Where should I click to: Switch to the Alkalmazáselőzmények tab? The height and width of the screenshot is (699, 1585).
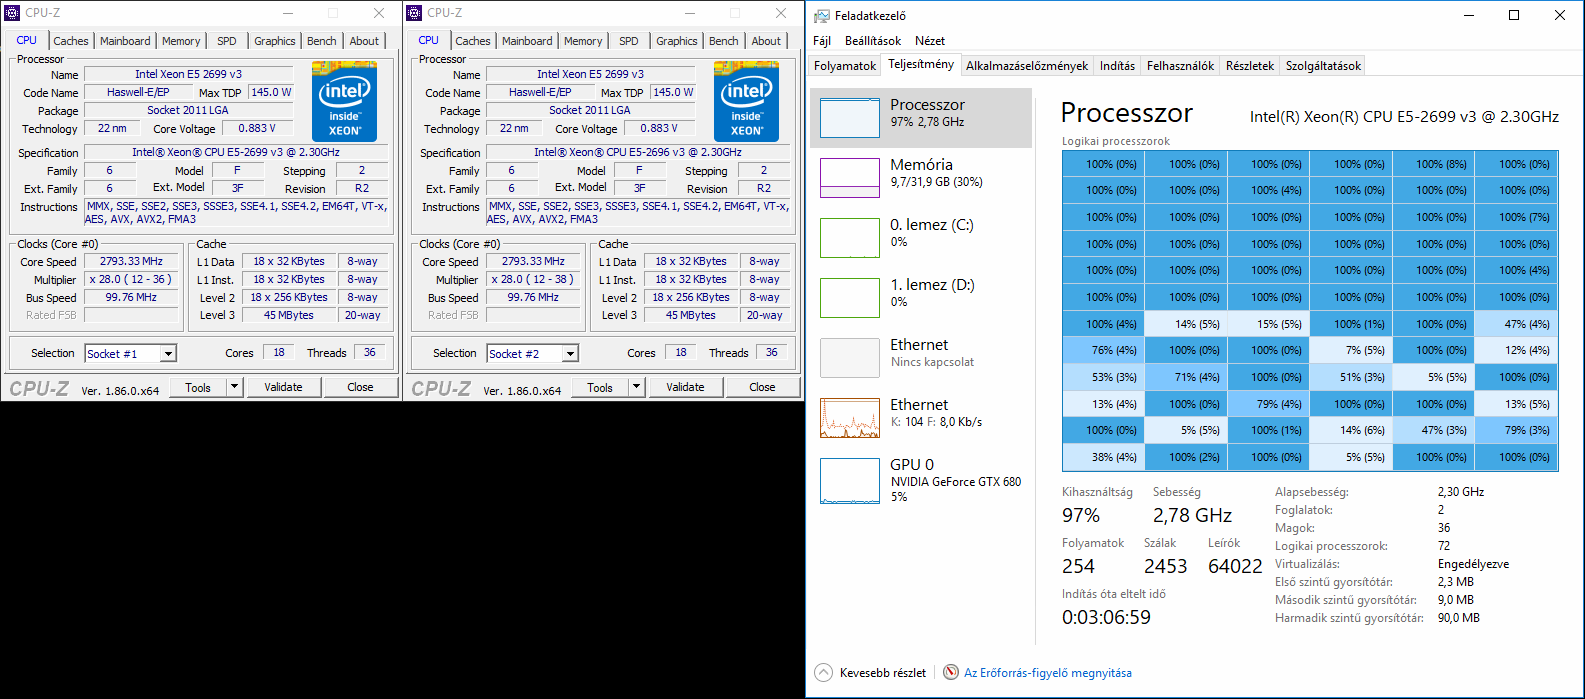coord(1027,66)
